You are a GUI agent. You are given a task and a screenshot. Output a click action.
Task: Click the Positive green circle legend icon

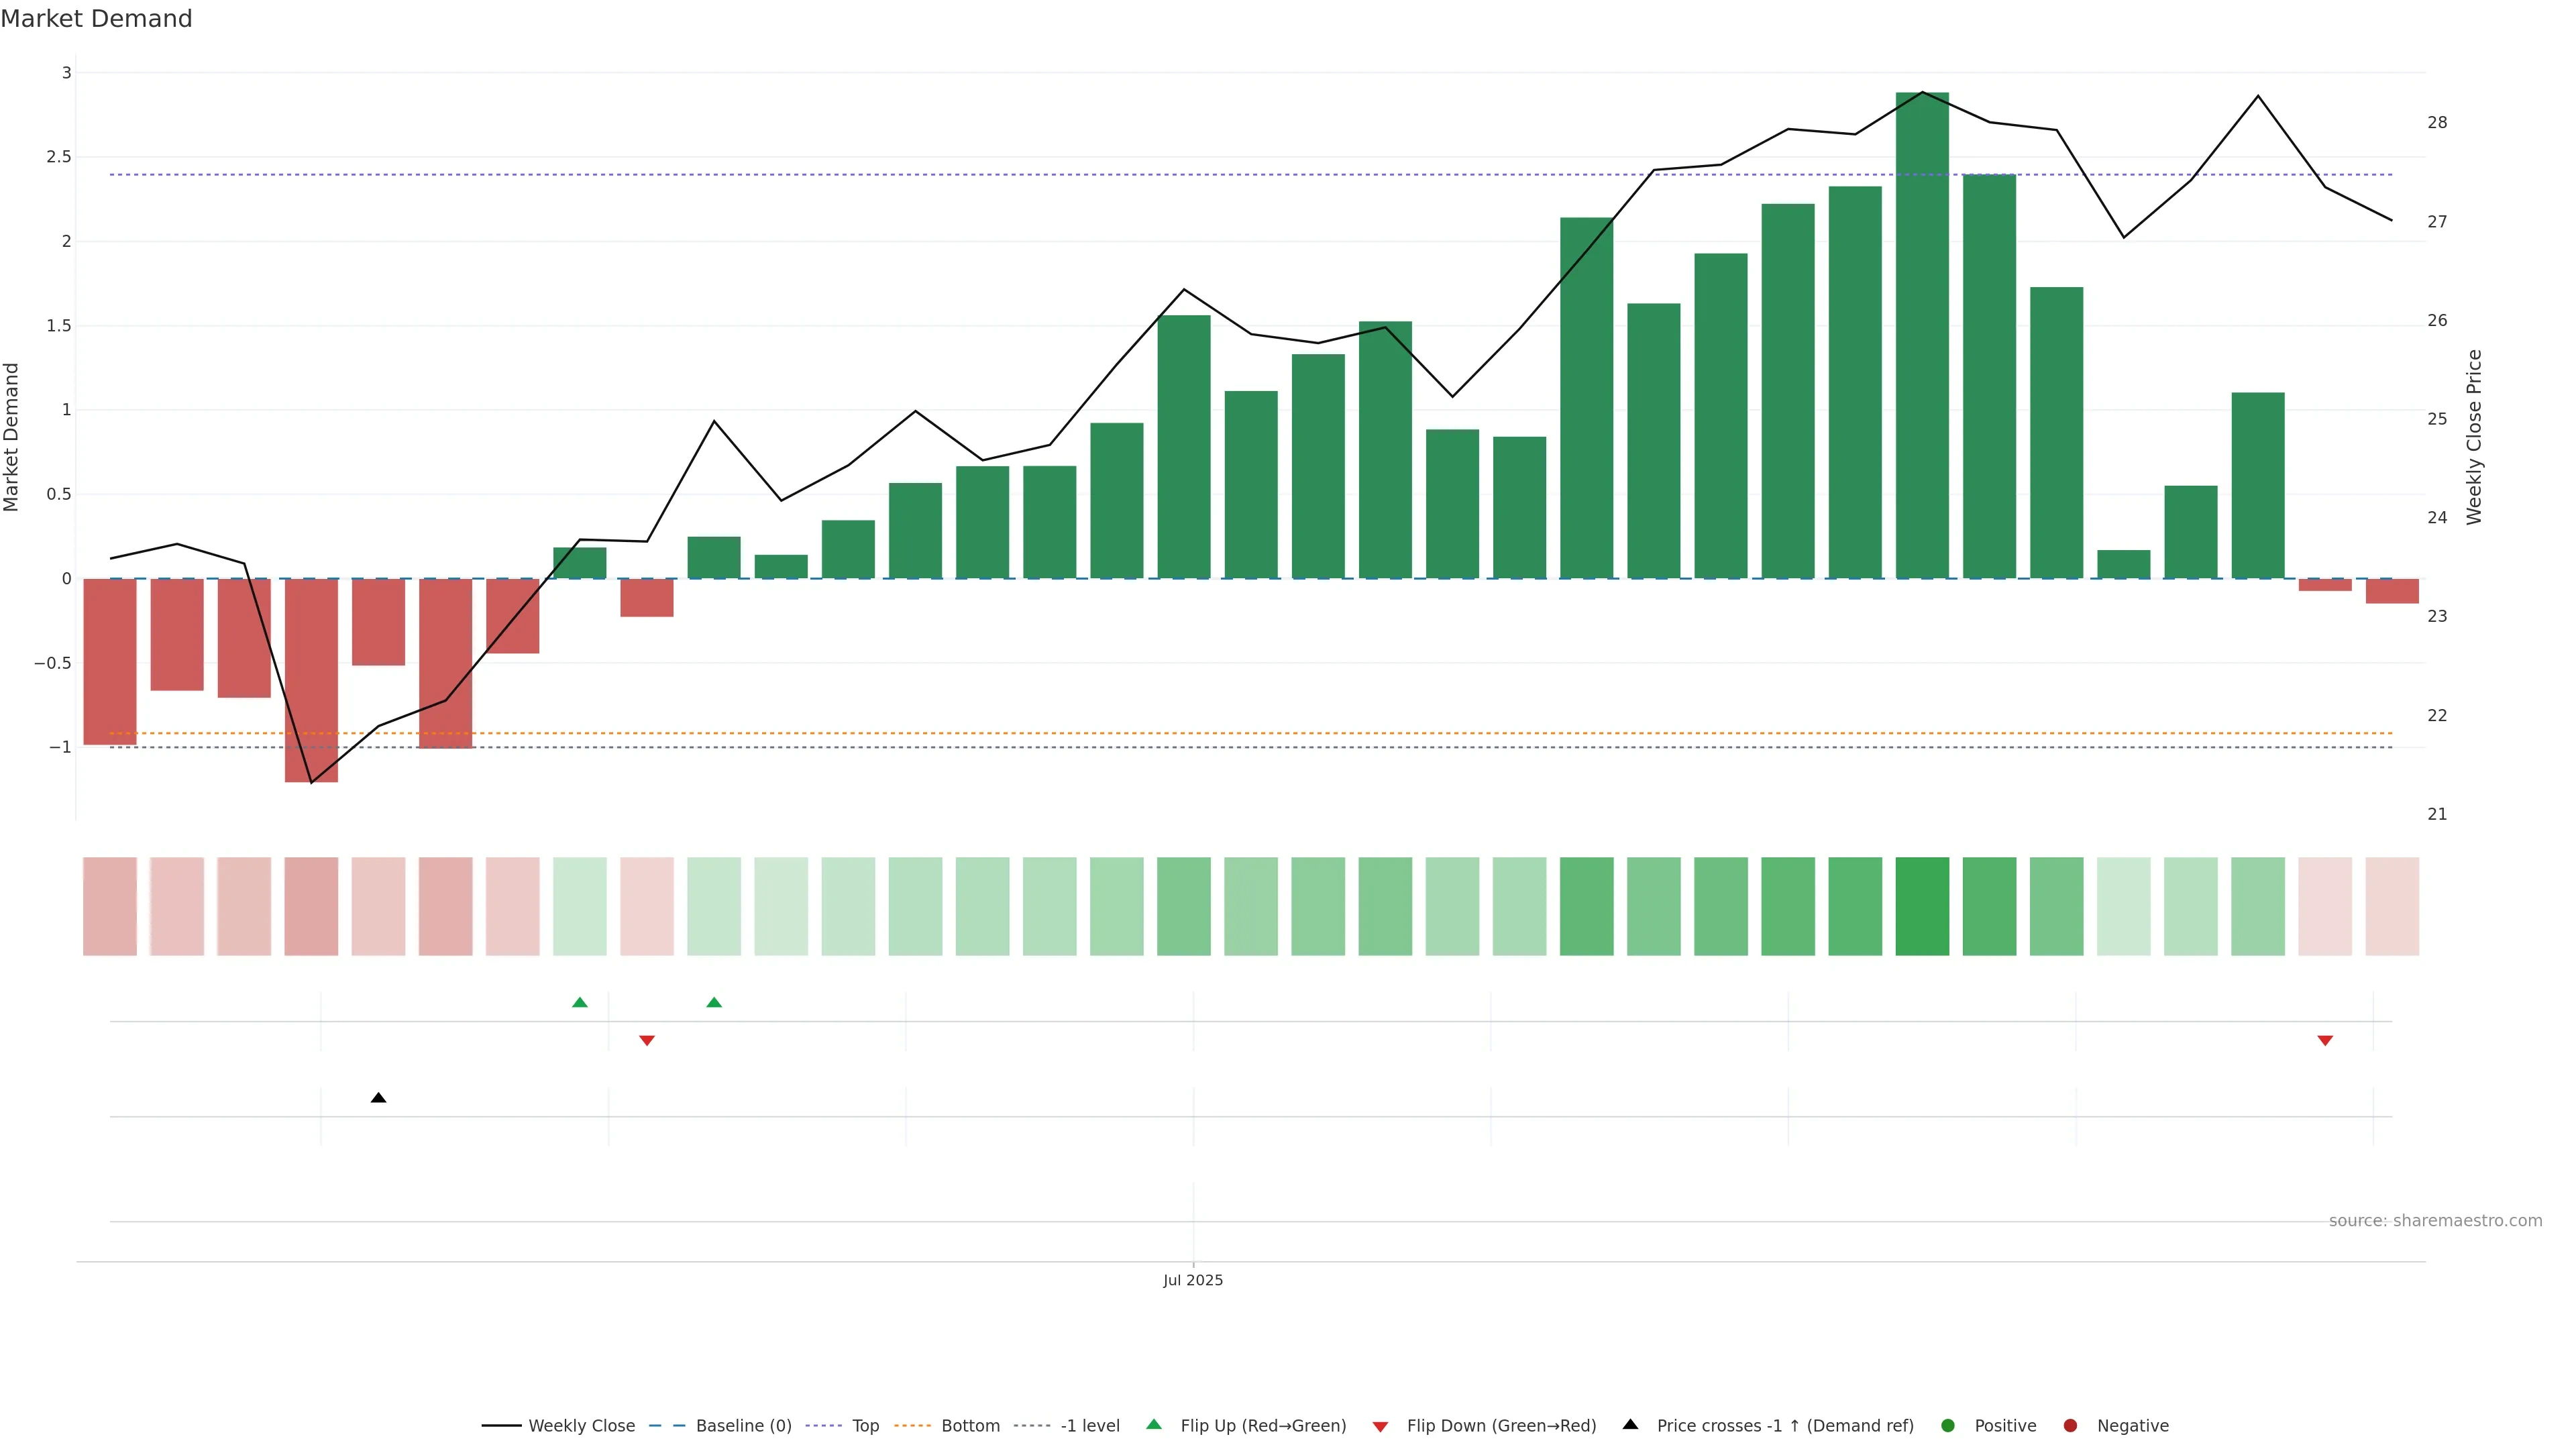1947,1425
